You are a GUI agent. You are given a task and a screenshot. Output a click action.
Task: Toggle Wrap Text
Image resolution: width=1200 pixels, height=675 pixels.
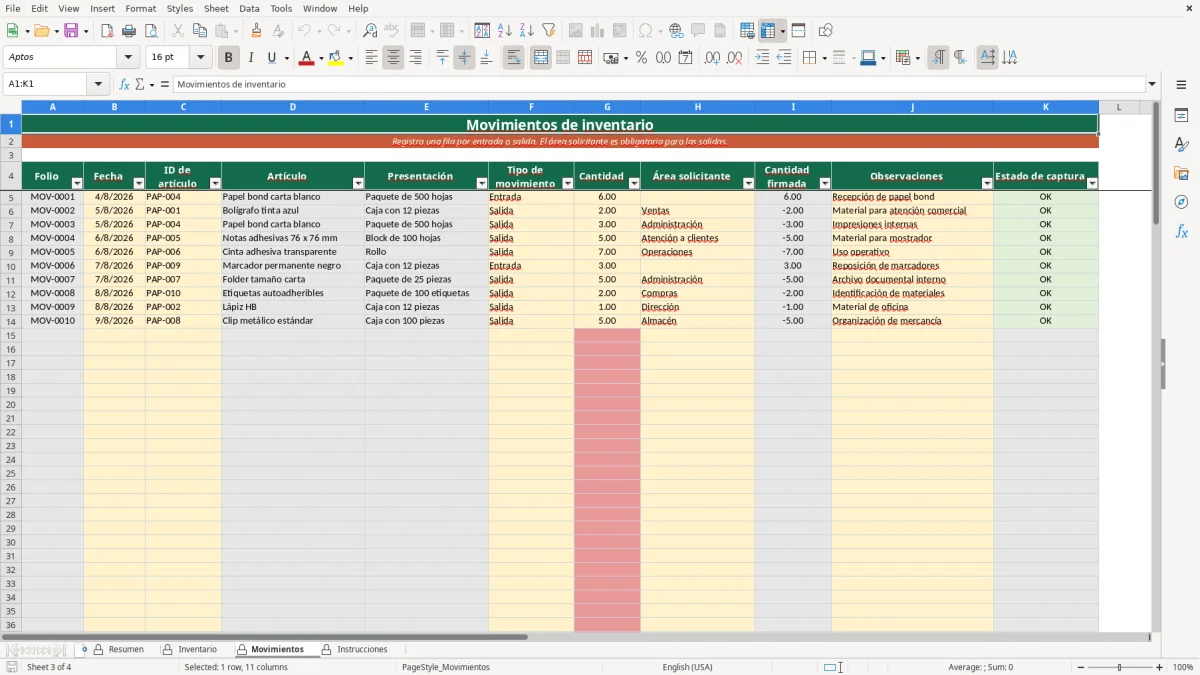[514, 58]
